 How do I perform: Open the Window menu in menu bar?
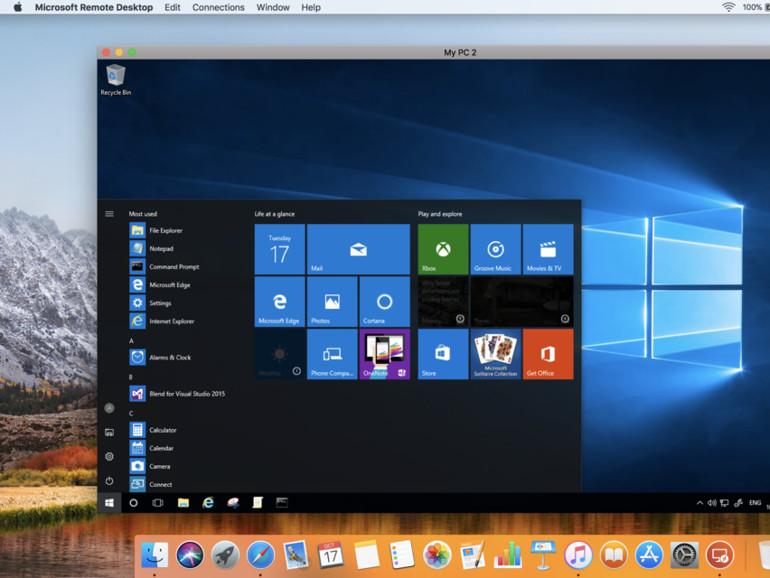(273, 7)
